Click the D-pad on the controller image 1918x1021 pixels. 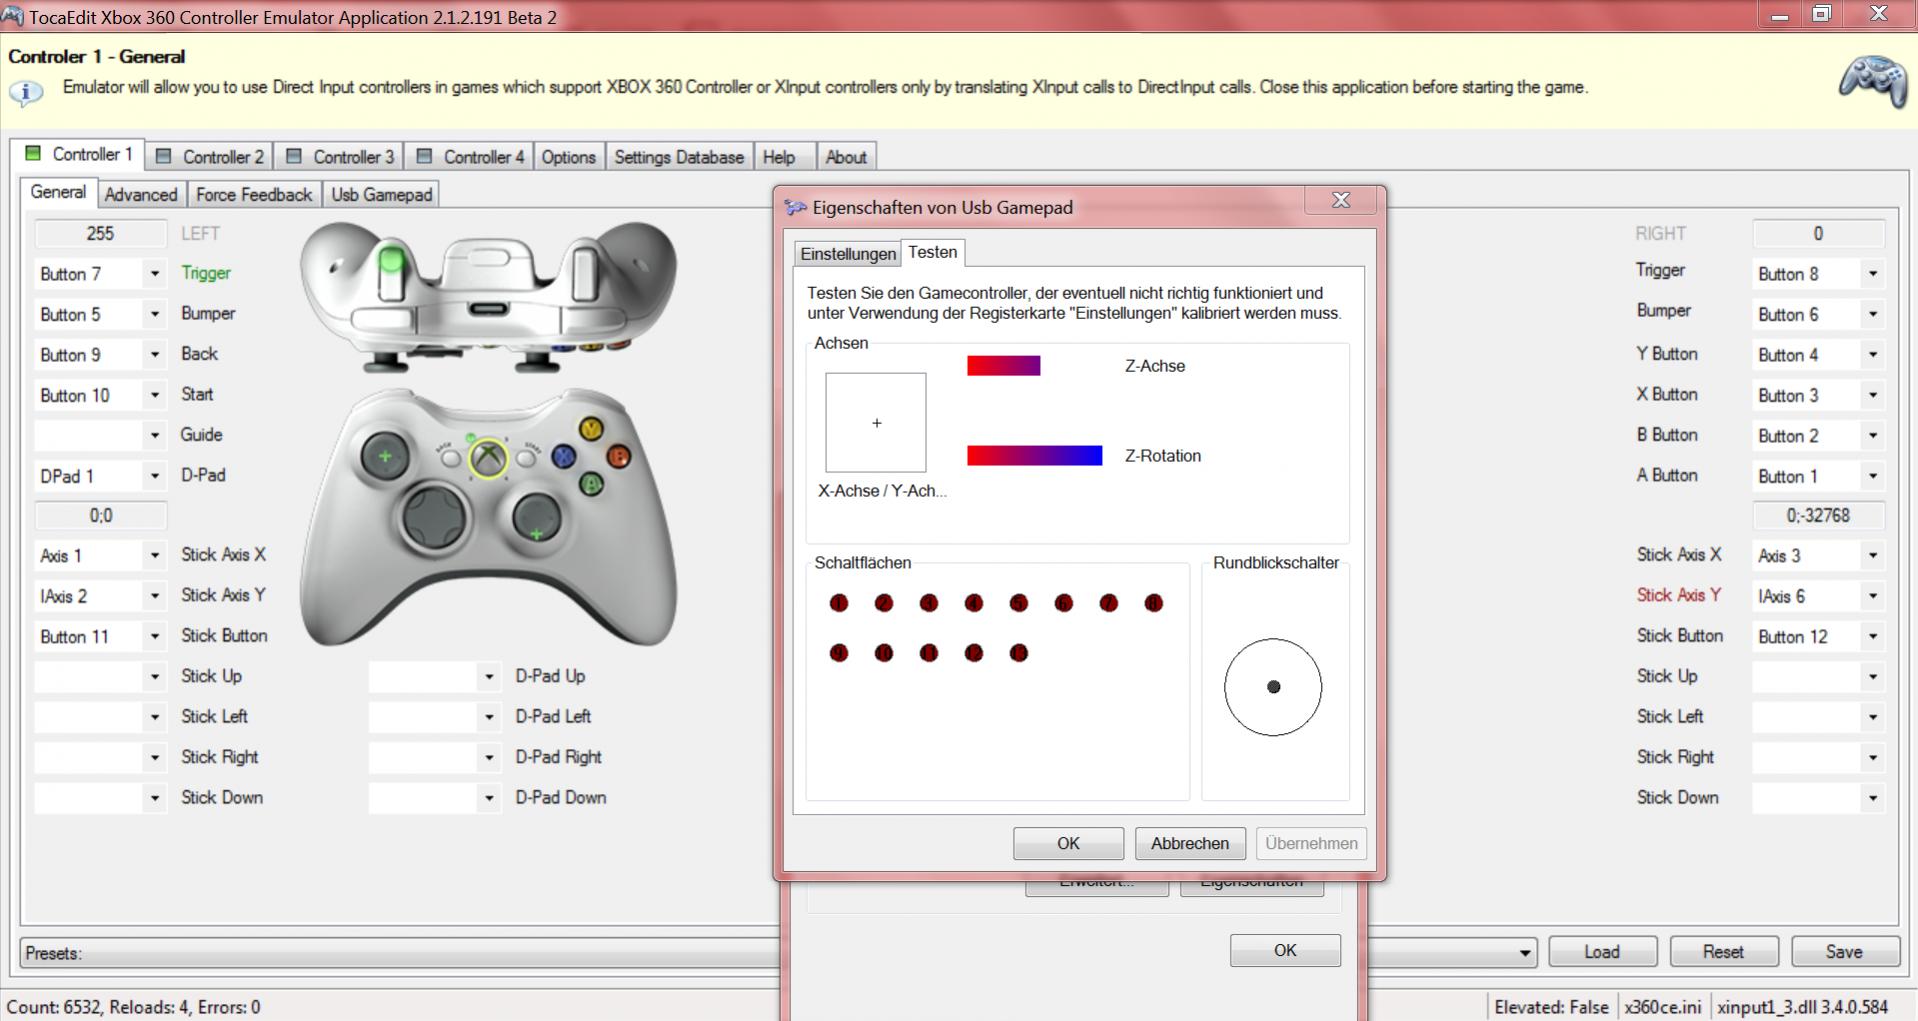pyautogui.click(x=436, y=519)
